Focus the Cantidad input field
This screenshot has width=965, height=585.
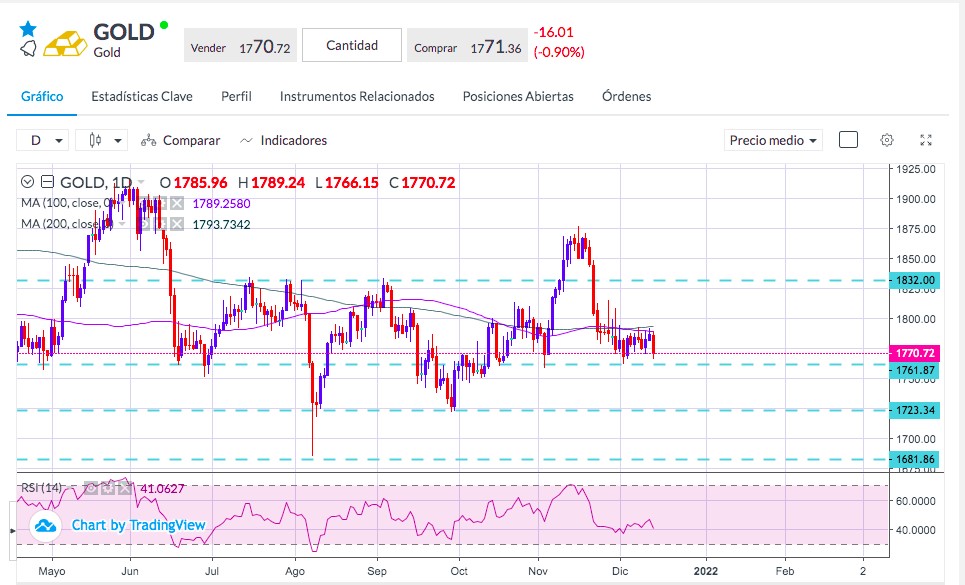352,45
